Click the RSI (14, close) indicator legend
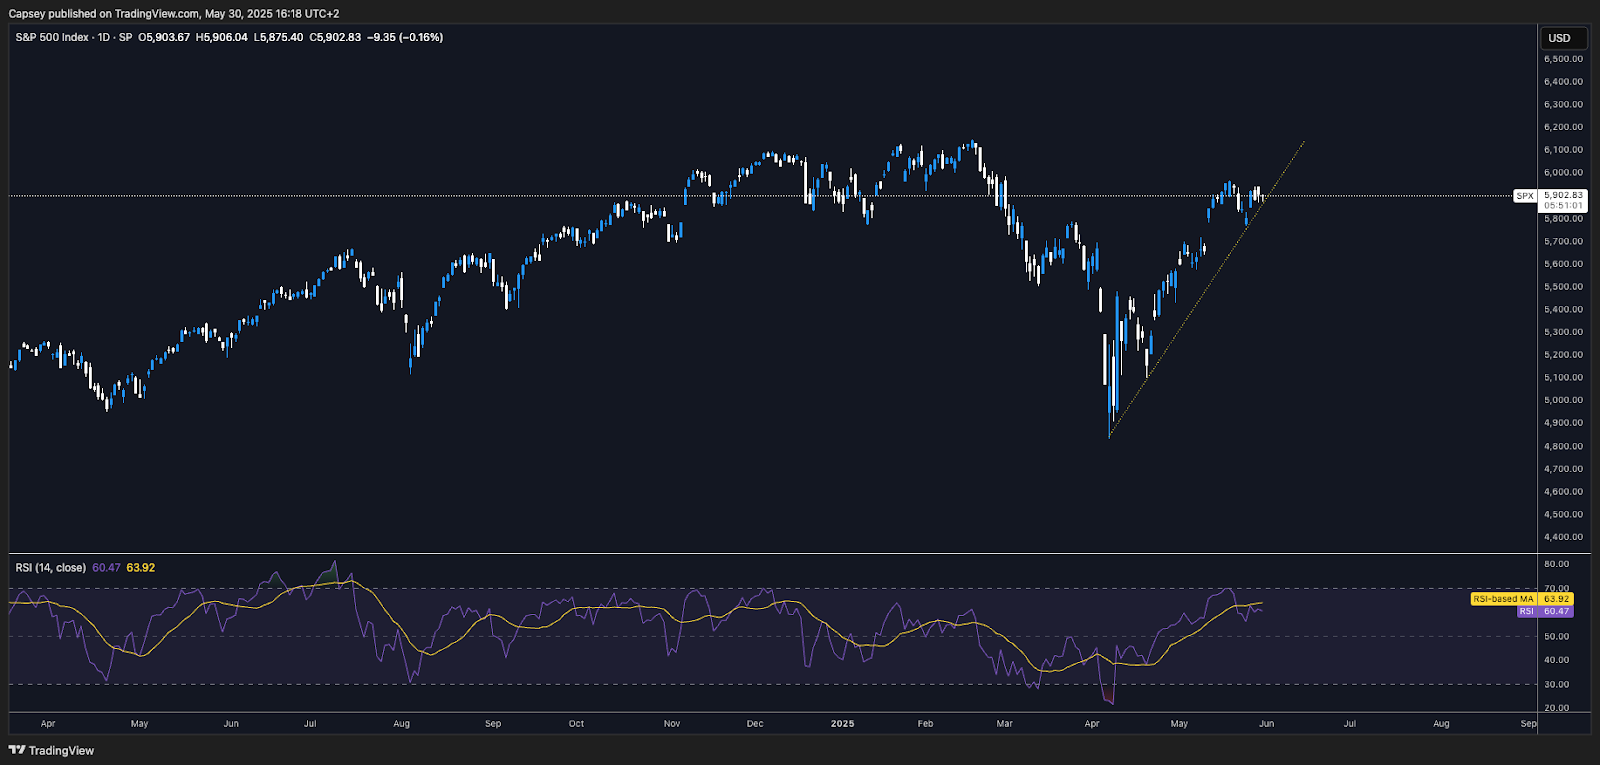 50,568
